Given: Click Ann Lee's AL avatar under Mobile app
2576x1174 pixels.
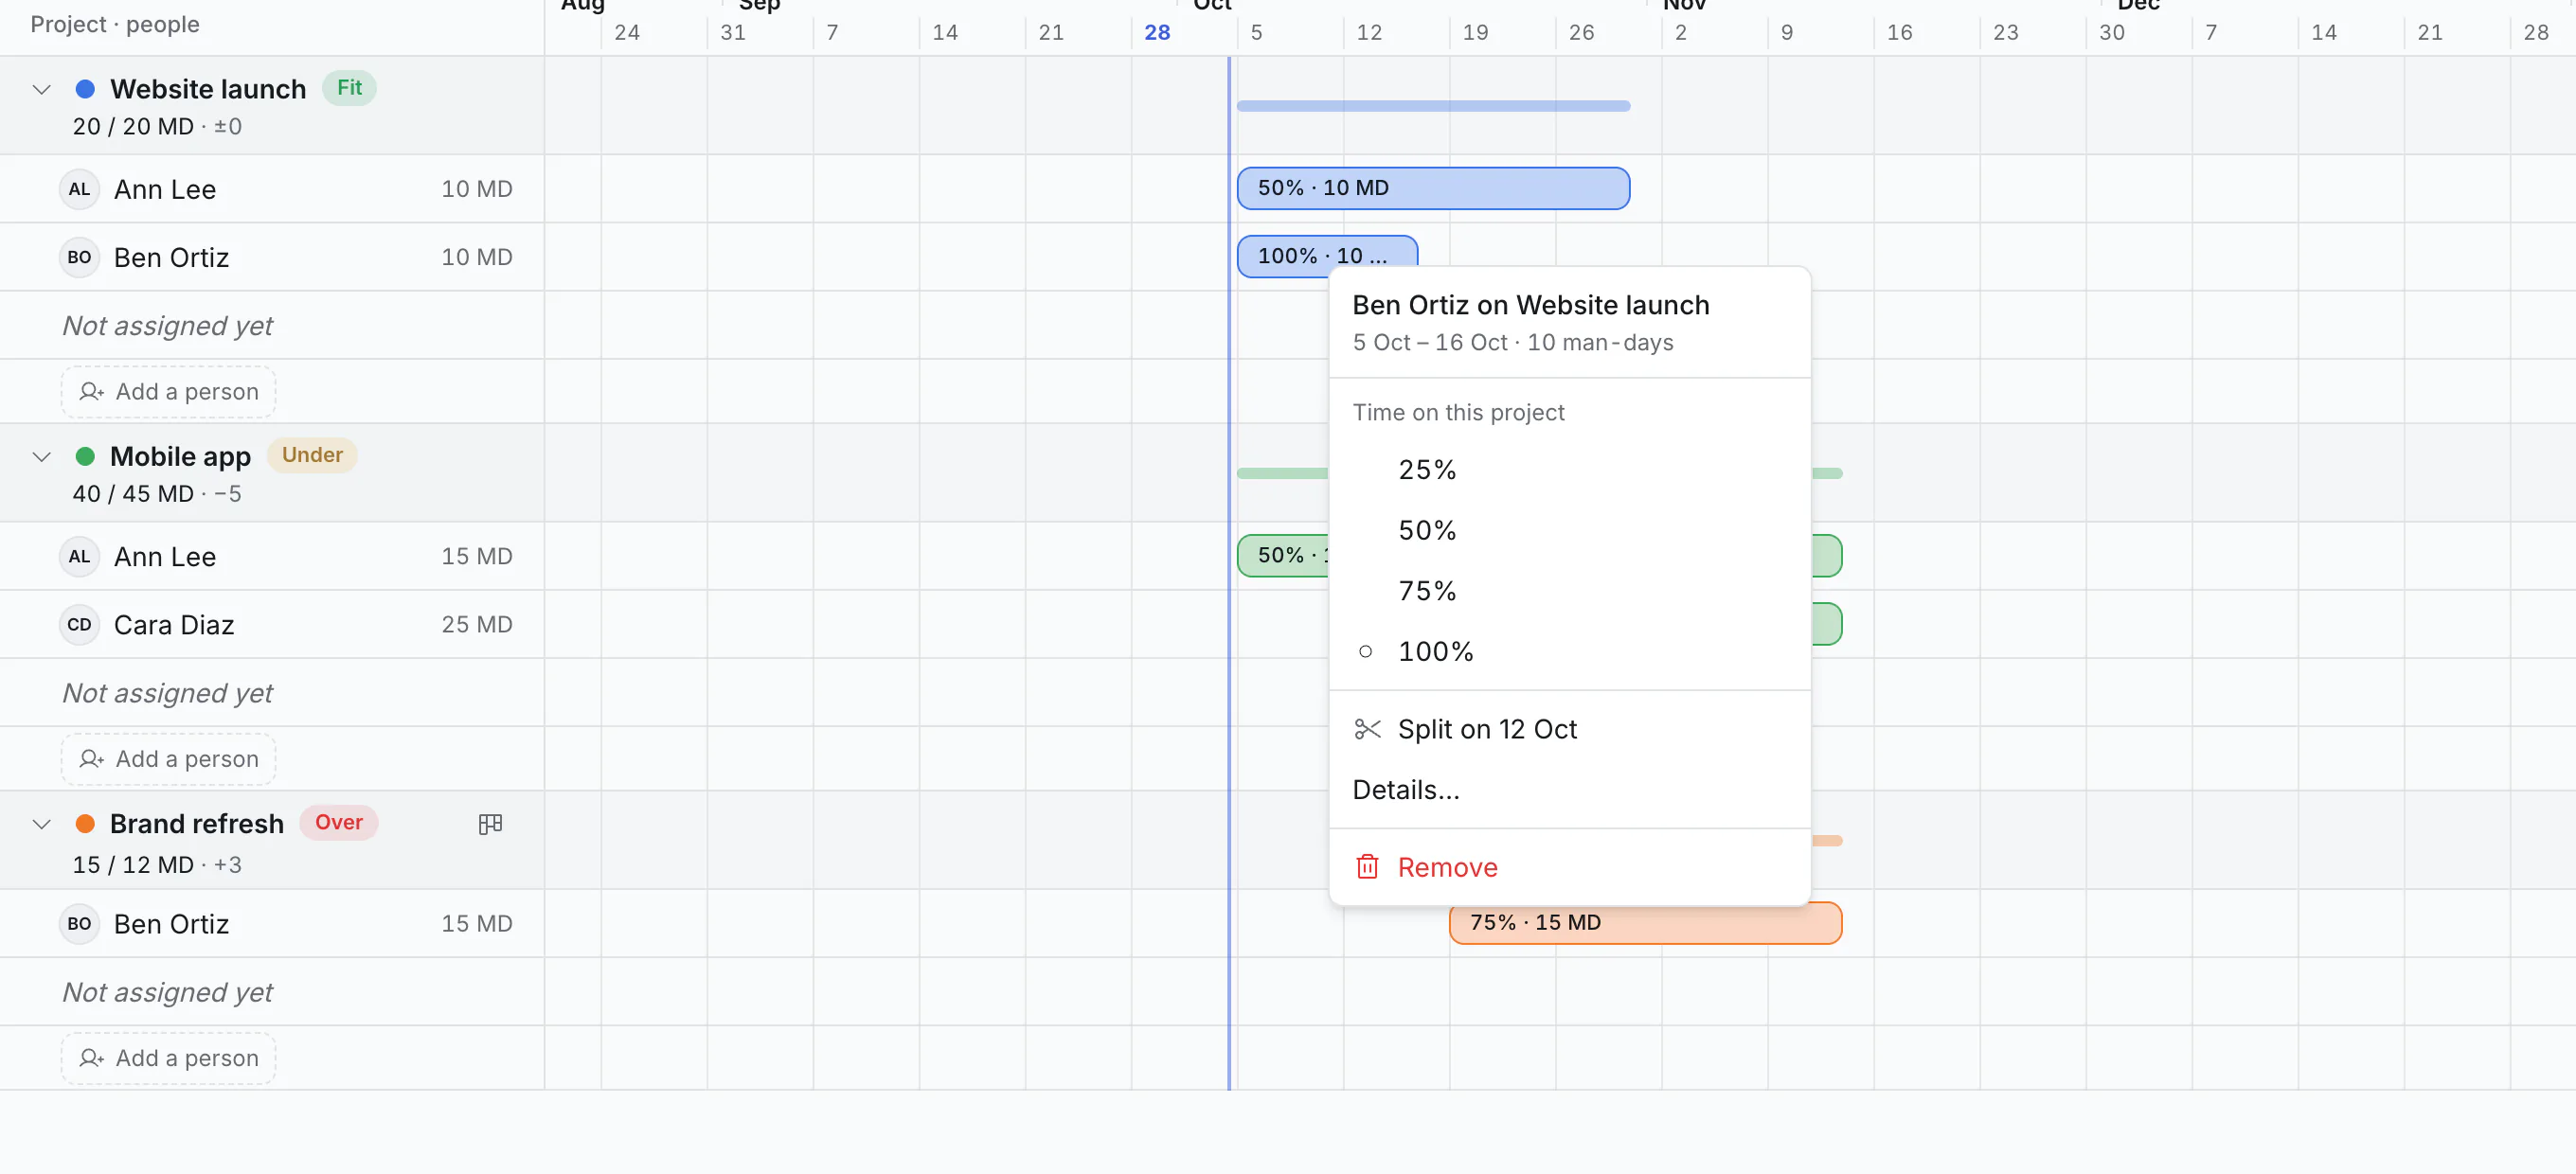Looking at the screenshot, I should (79, 556).
